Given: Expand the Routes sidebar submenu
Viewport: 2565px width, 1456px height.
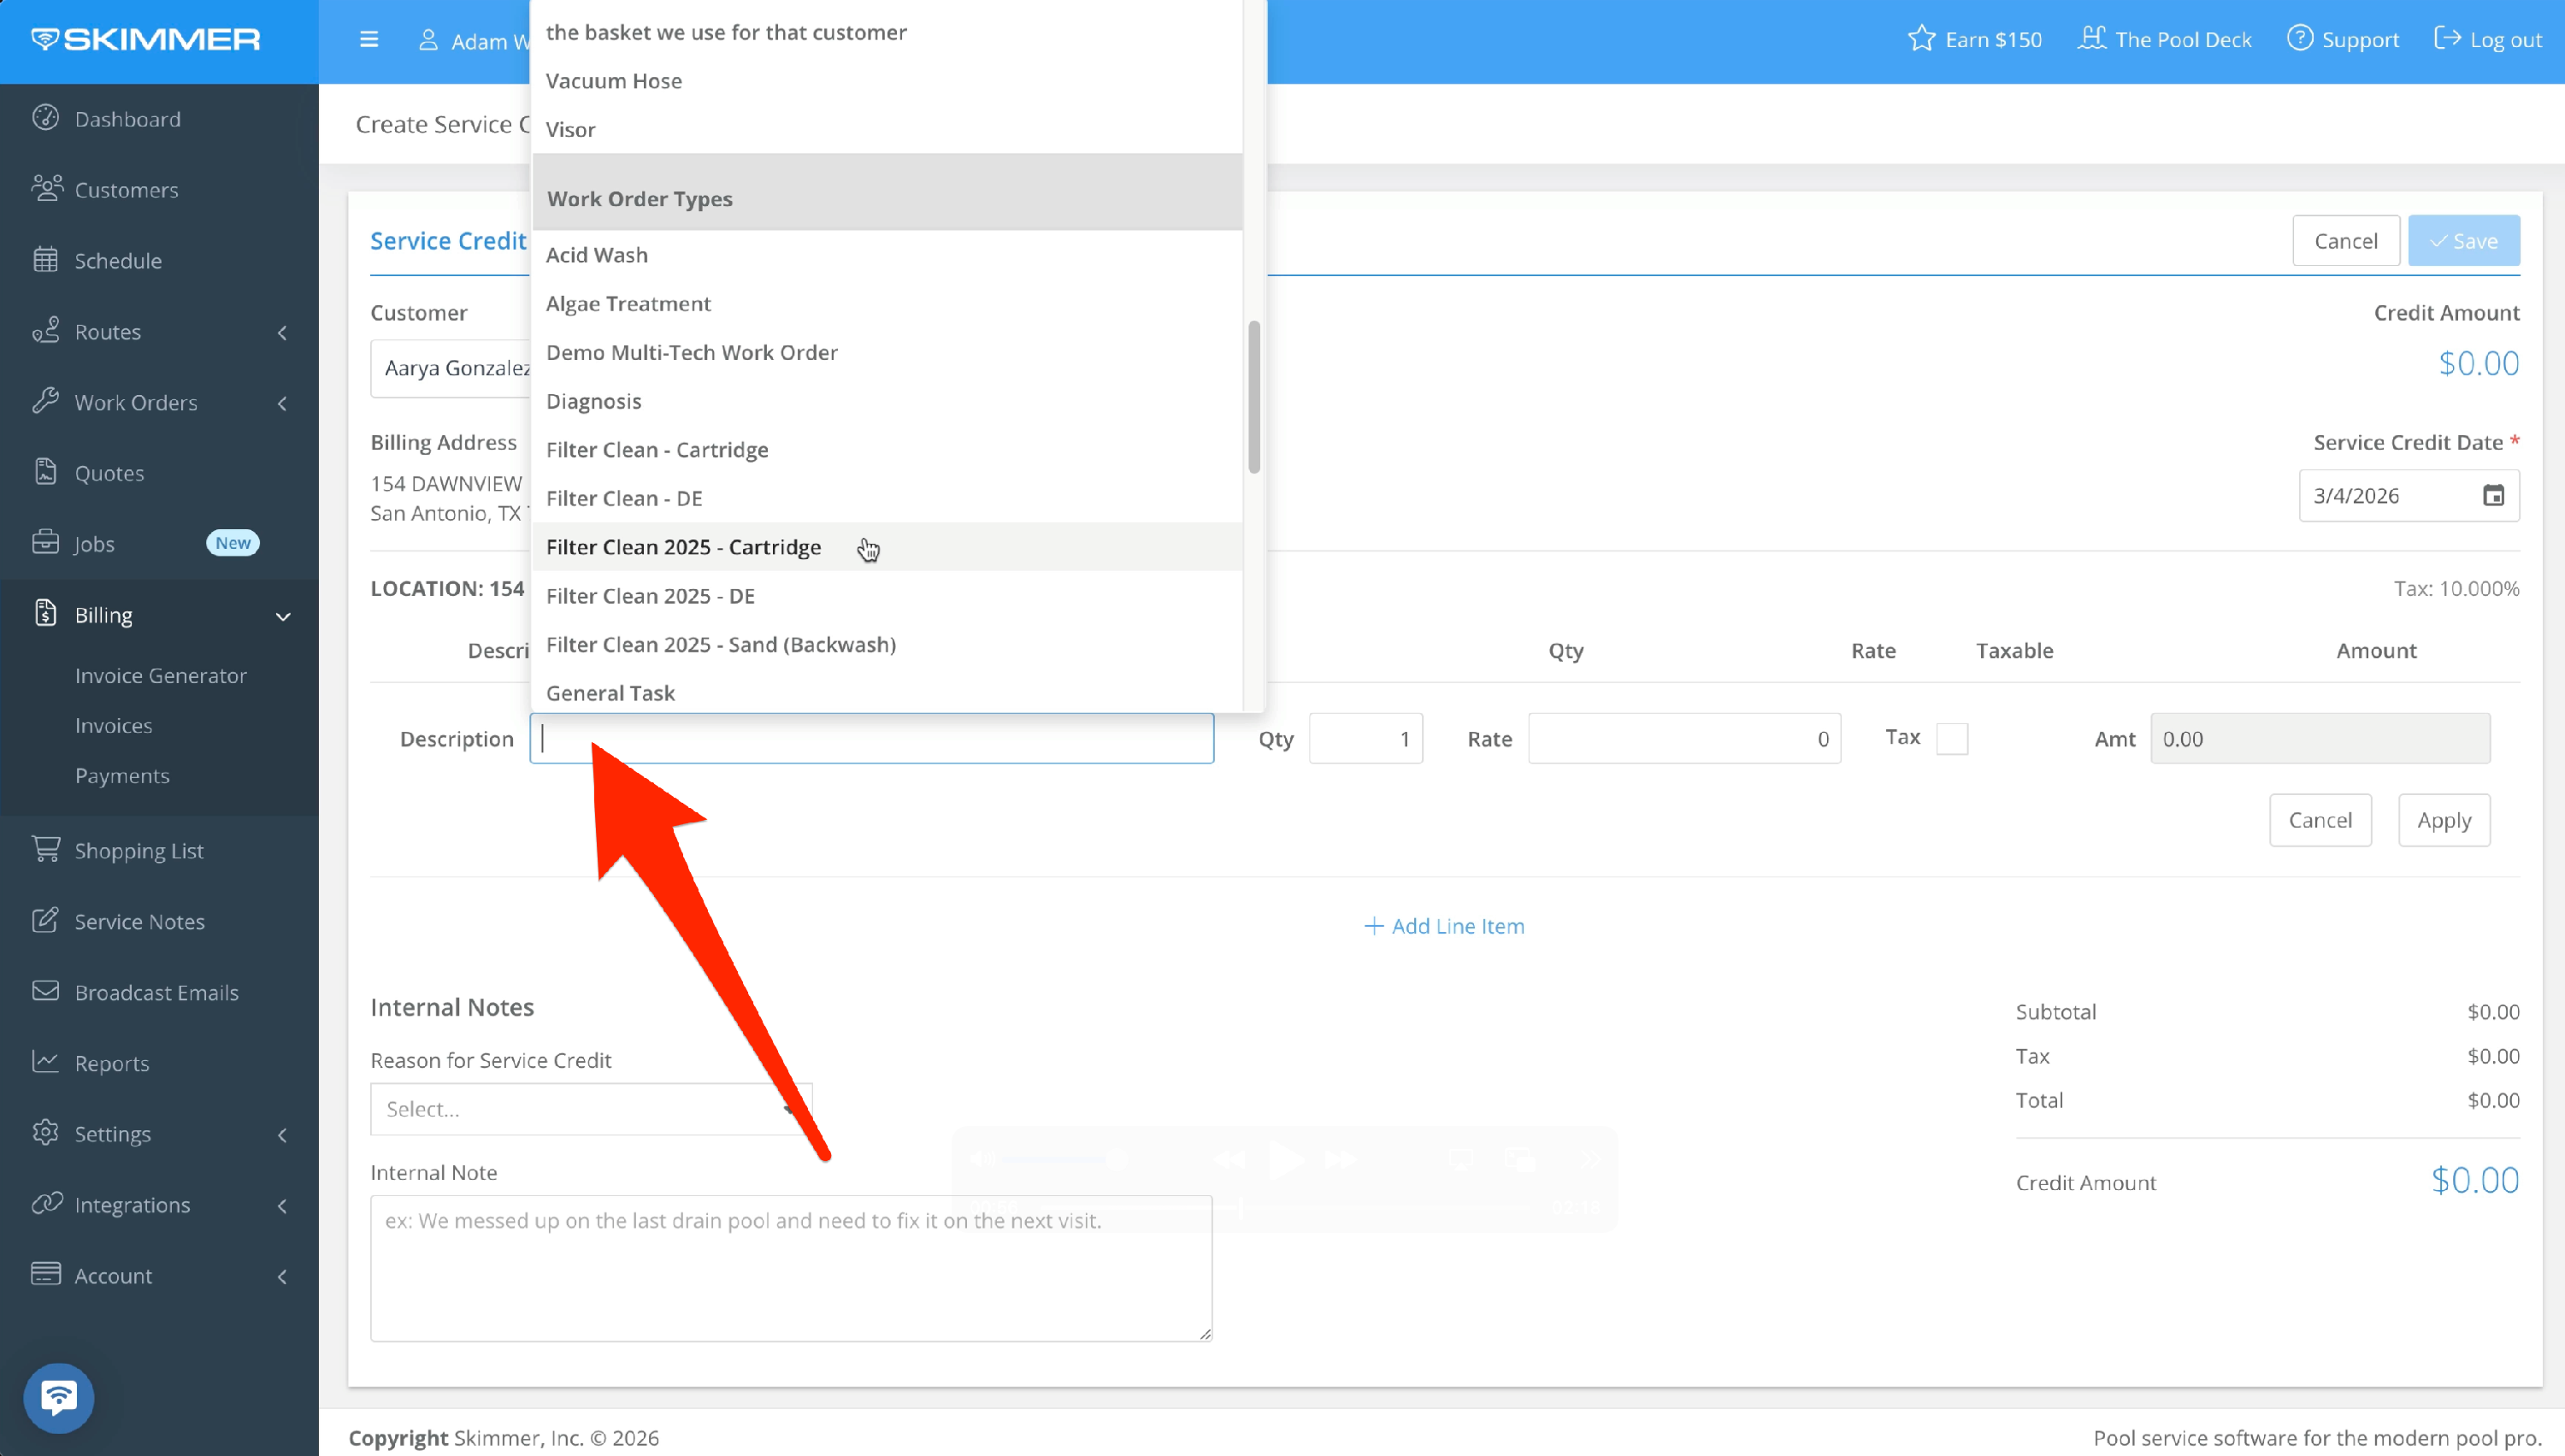Looking at the screenshot, I should pyautogui.click(x=282, y=332).
